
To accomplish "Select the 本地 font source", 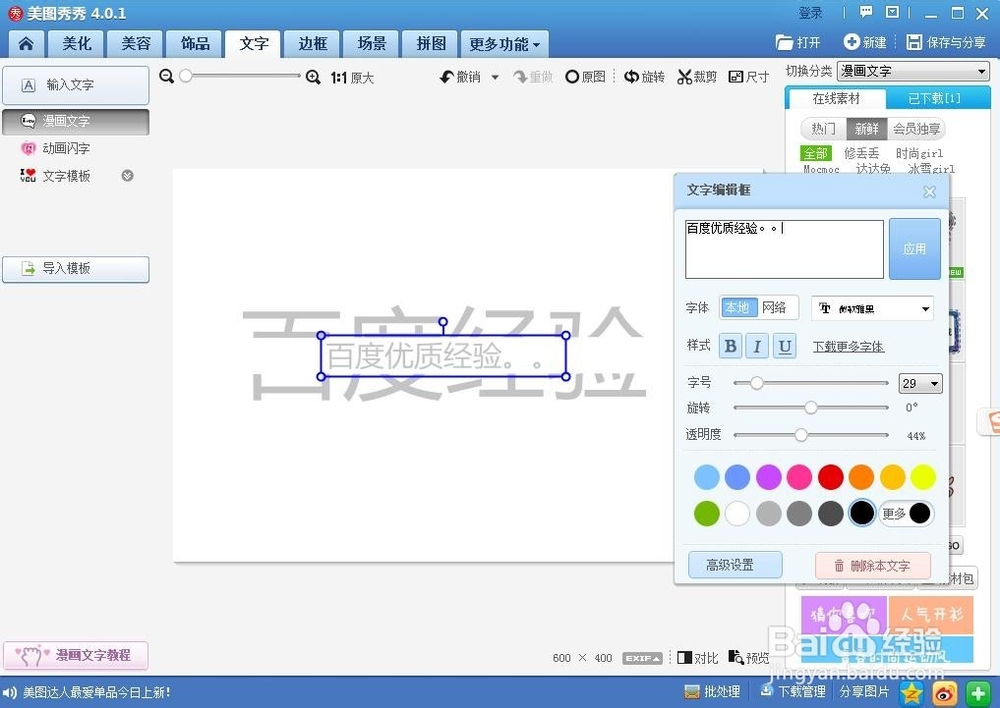I will click(739, 307).
